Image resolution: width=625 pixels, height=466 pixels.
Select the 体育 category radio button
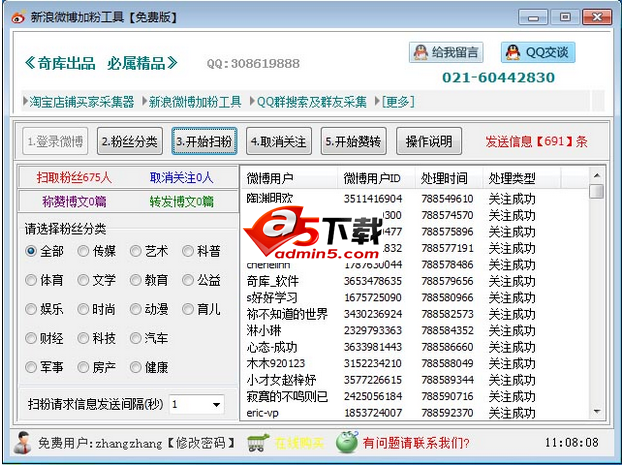[x=31, y=280]
